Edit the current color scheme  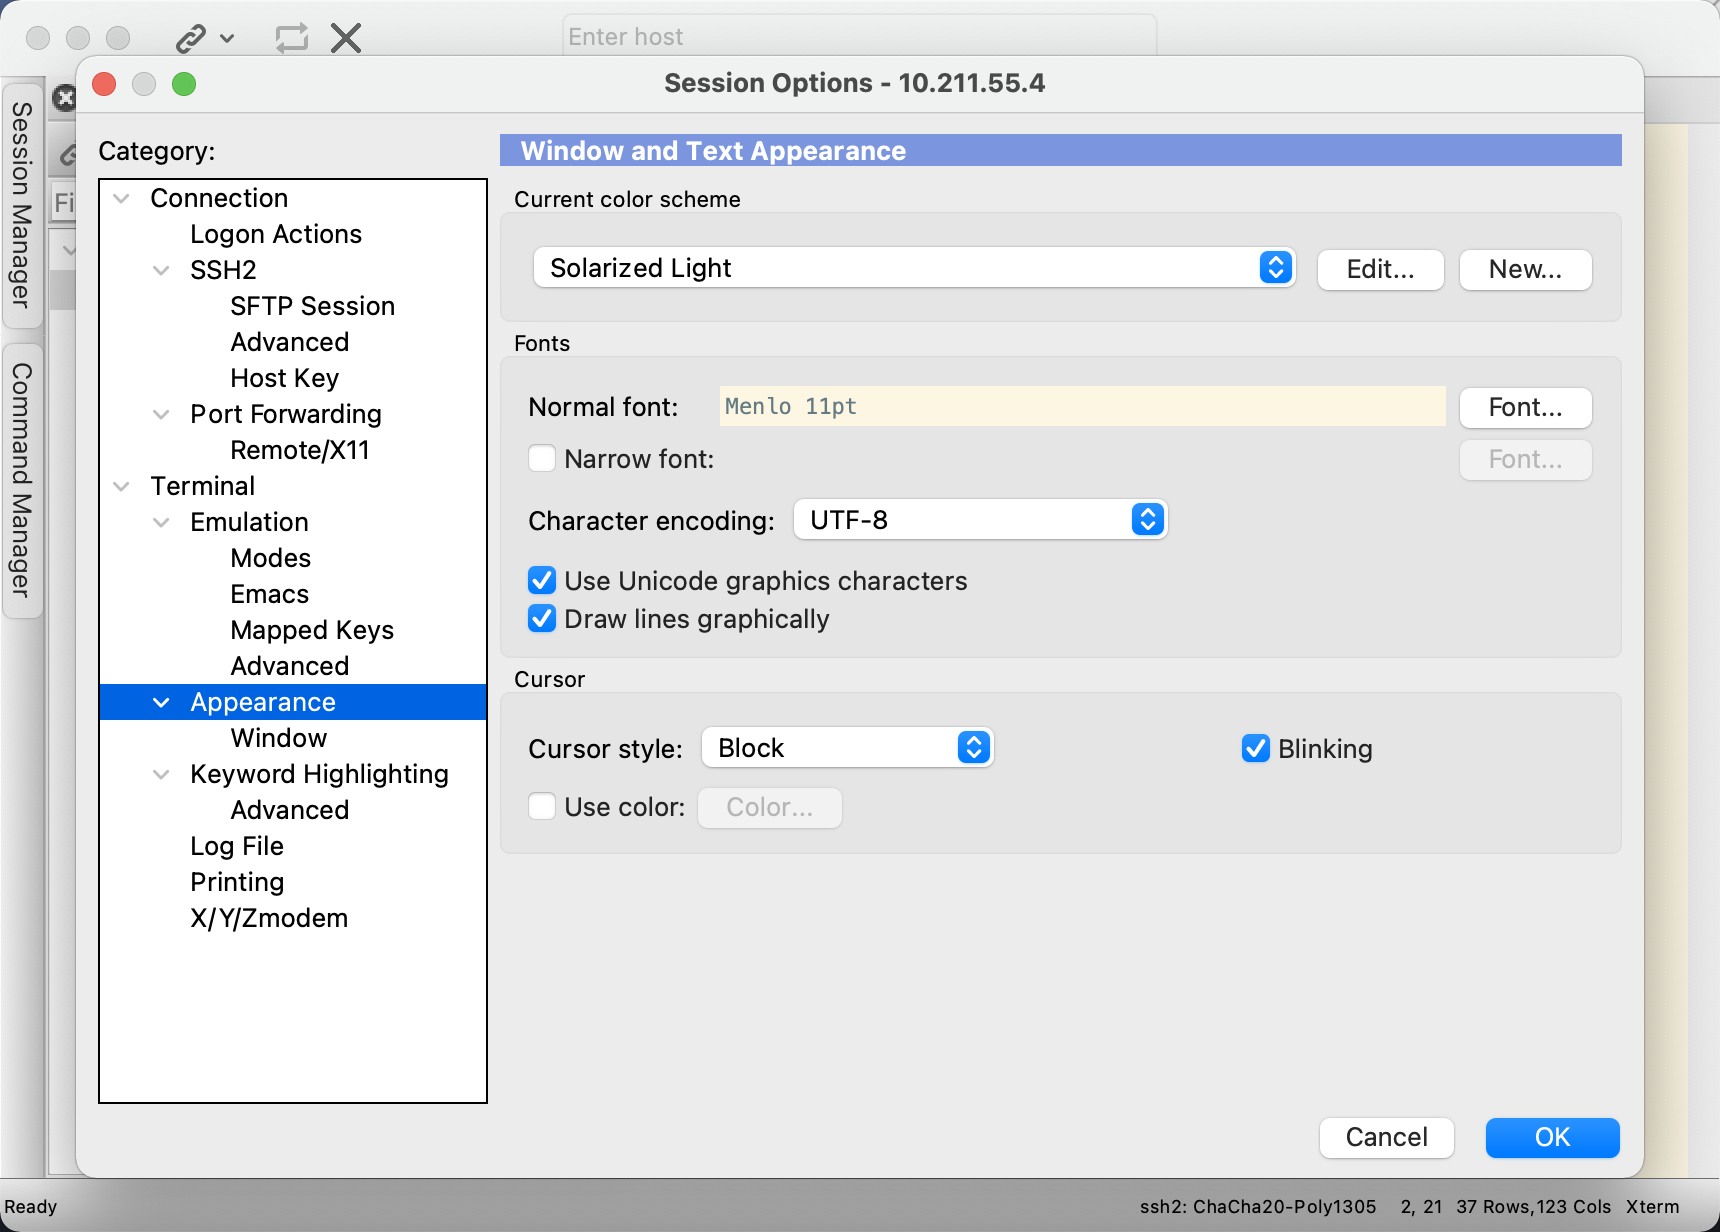point(1380,269)
